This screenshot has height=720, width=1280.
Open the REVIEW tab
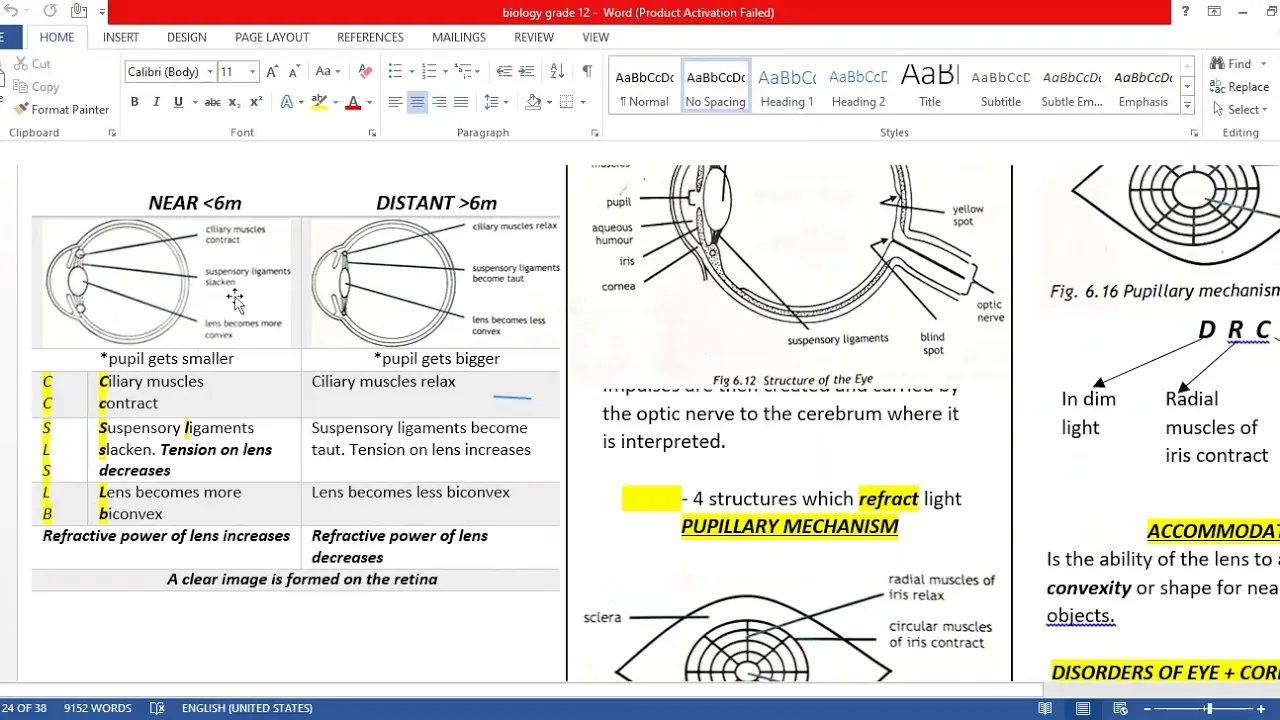pyautogui.click(x=534, y=37)
